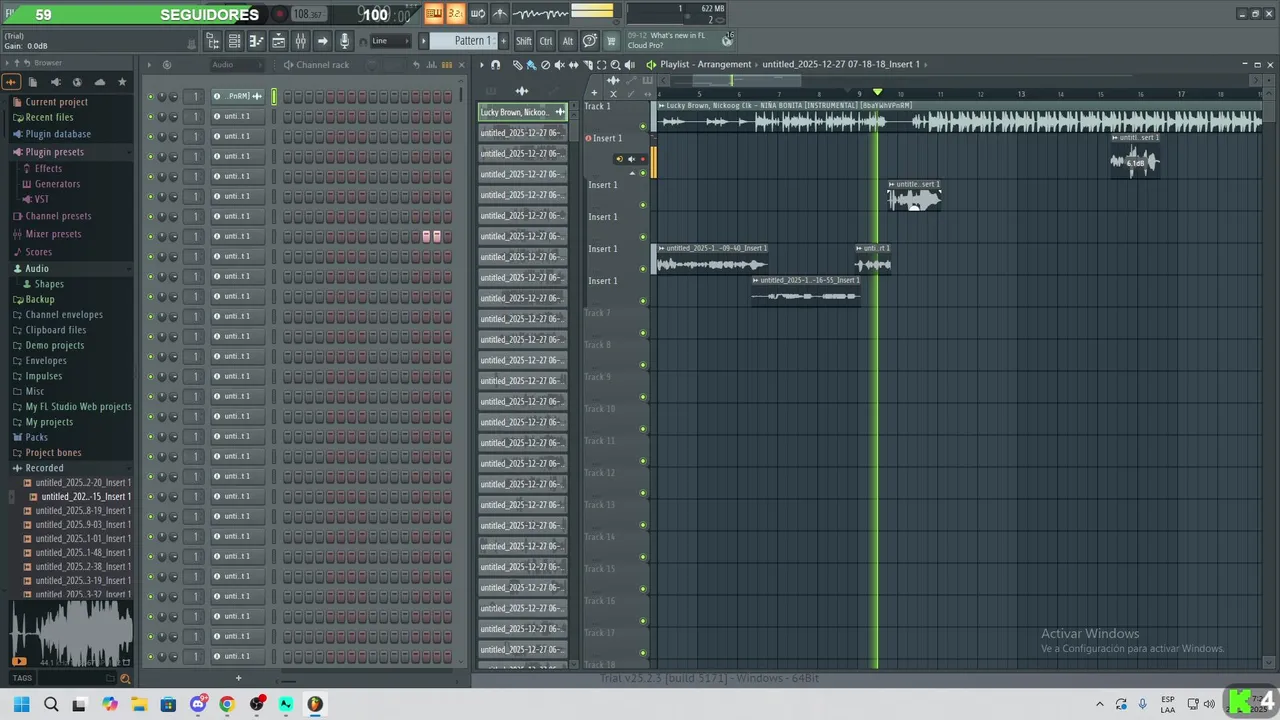
Task: Collapse the Recorded folder
Action: [44, 468]
